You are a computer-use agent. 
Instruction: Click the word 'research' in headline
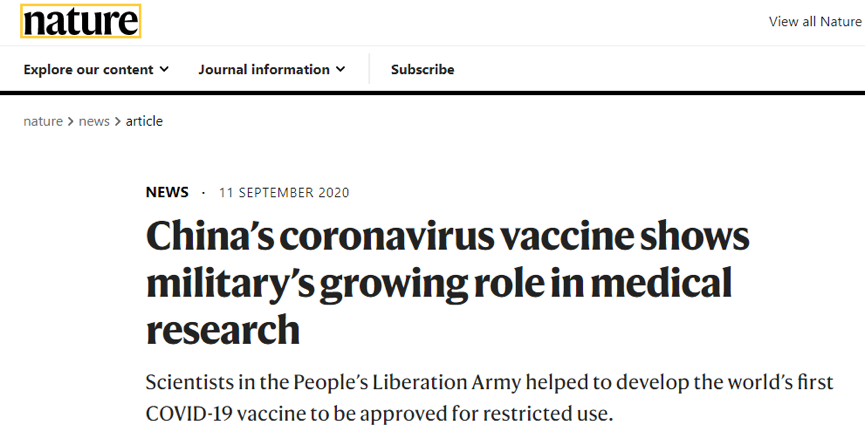(223, 329)
